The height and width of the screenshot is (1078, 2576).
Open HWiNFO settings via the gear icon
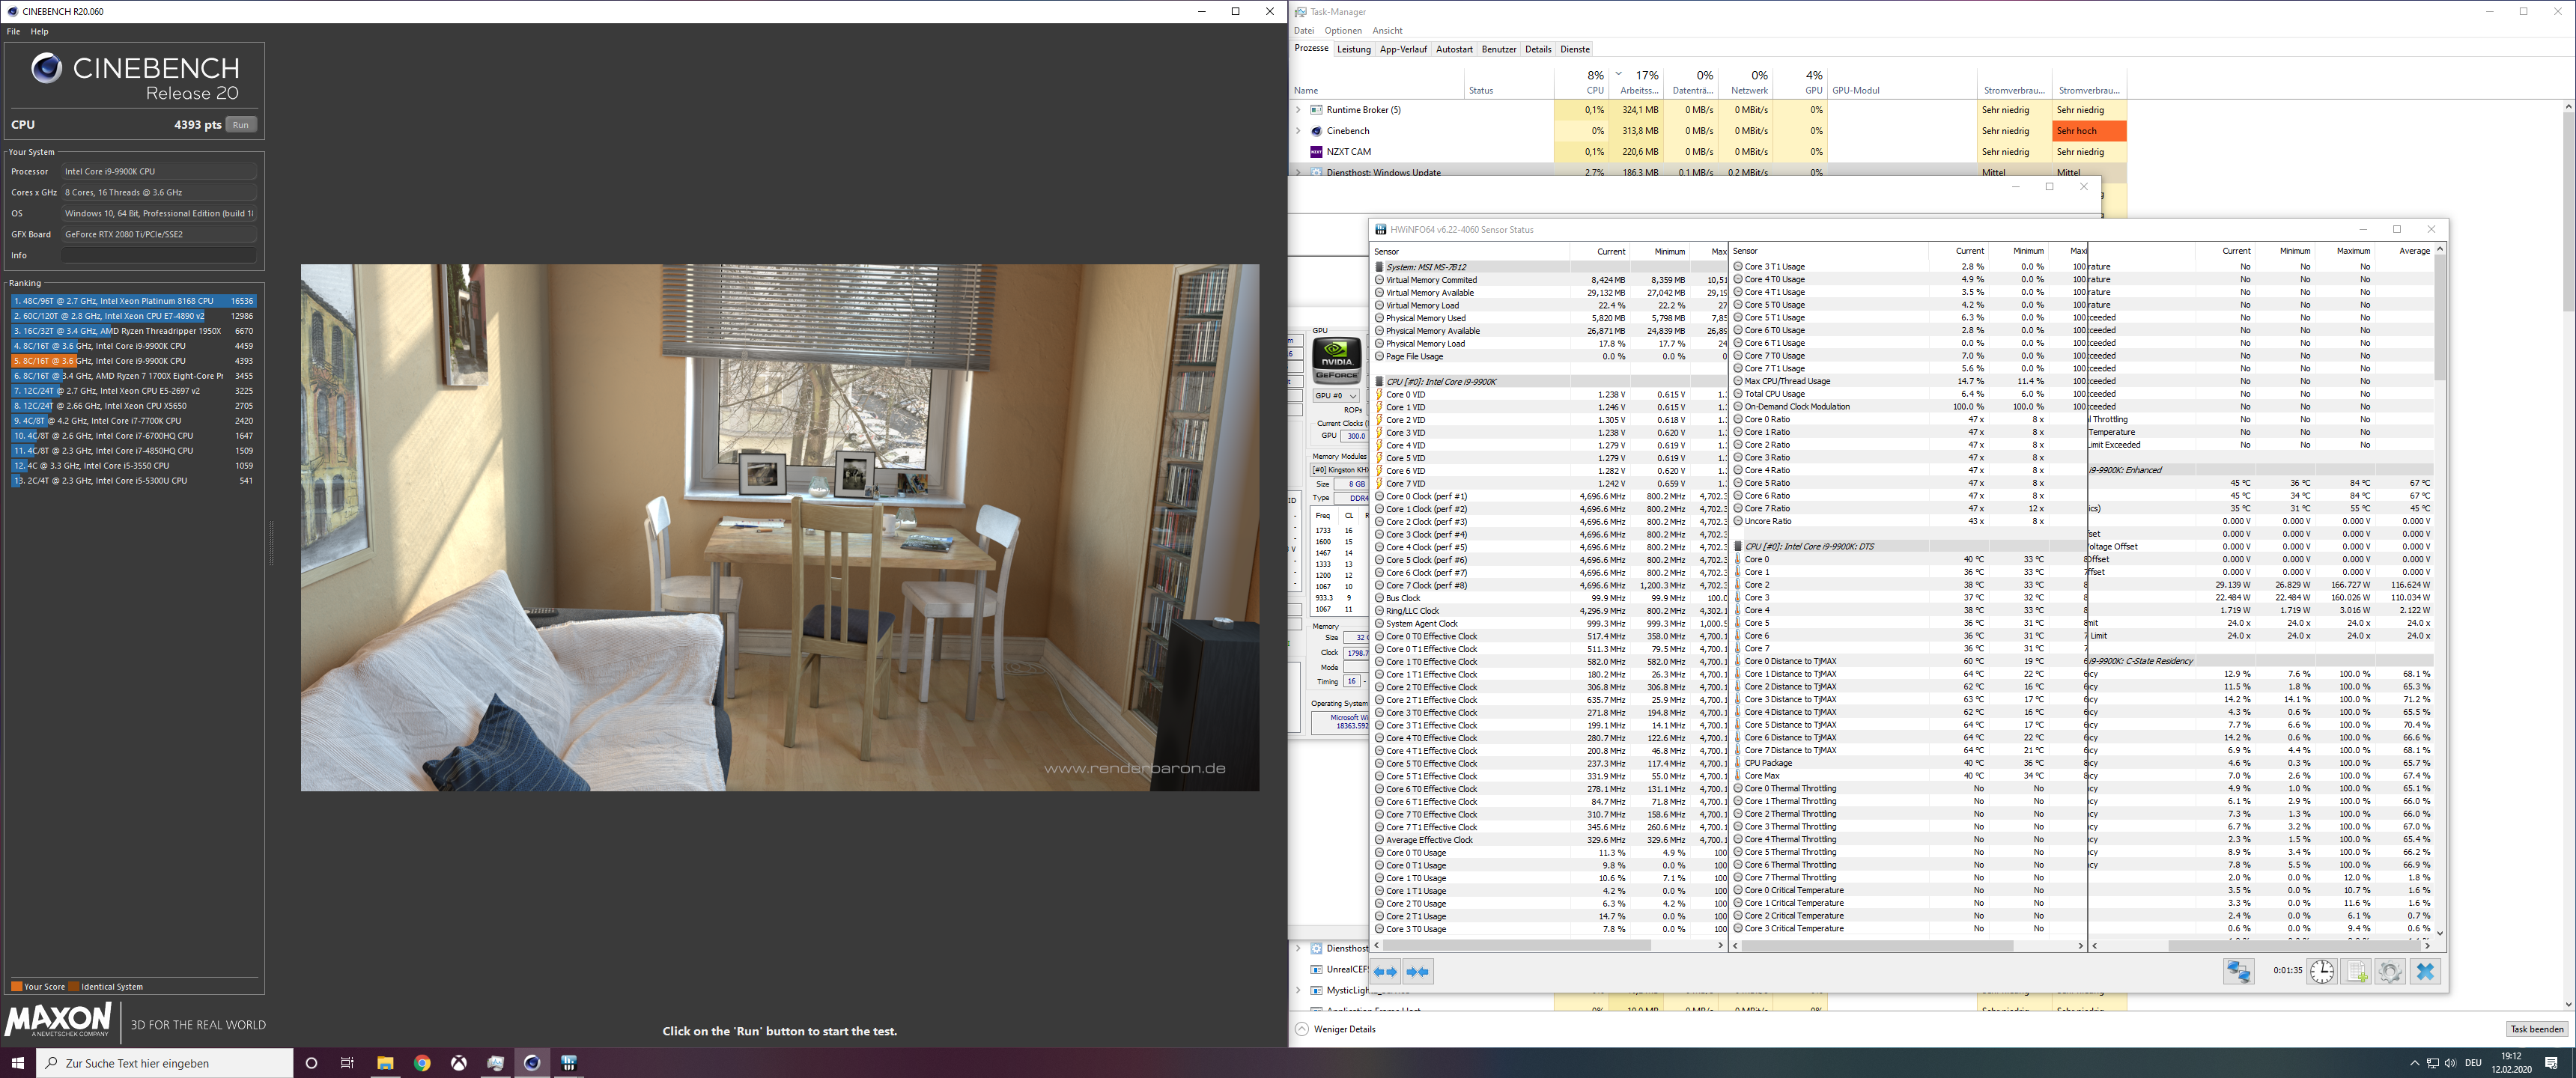pos(2390,971)
